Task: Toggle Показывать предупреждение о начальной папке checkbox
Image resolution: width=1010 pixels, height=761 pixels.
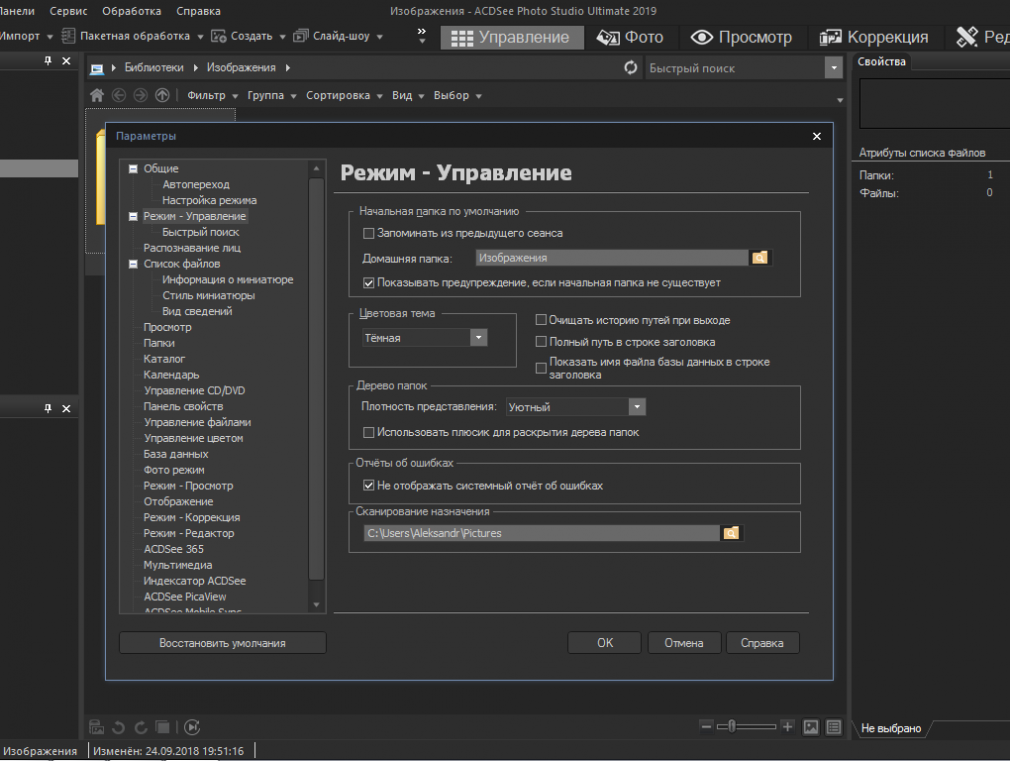Action: 368,283
